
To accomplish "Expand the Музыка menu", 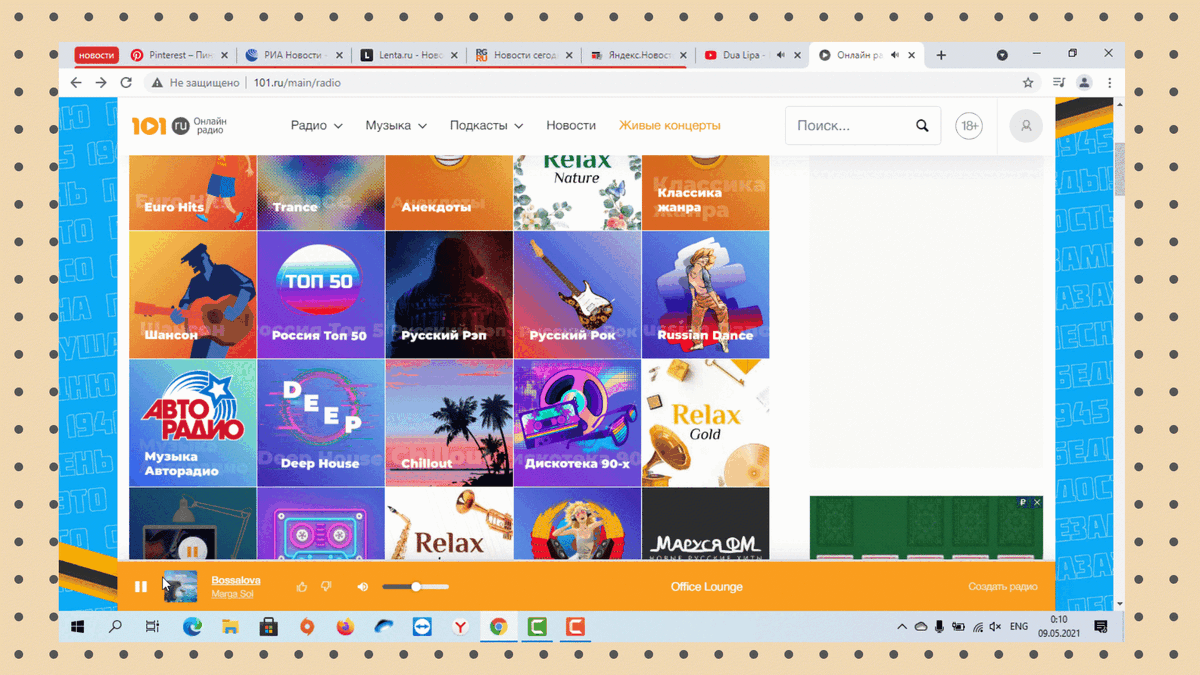I will [x=396, y=126].
